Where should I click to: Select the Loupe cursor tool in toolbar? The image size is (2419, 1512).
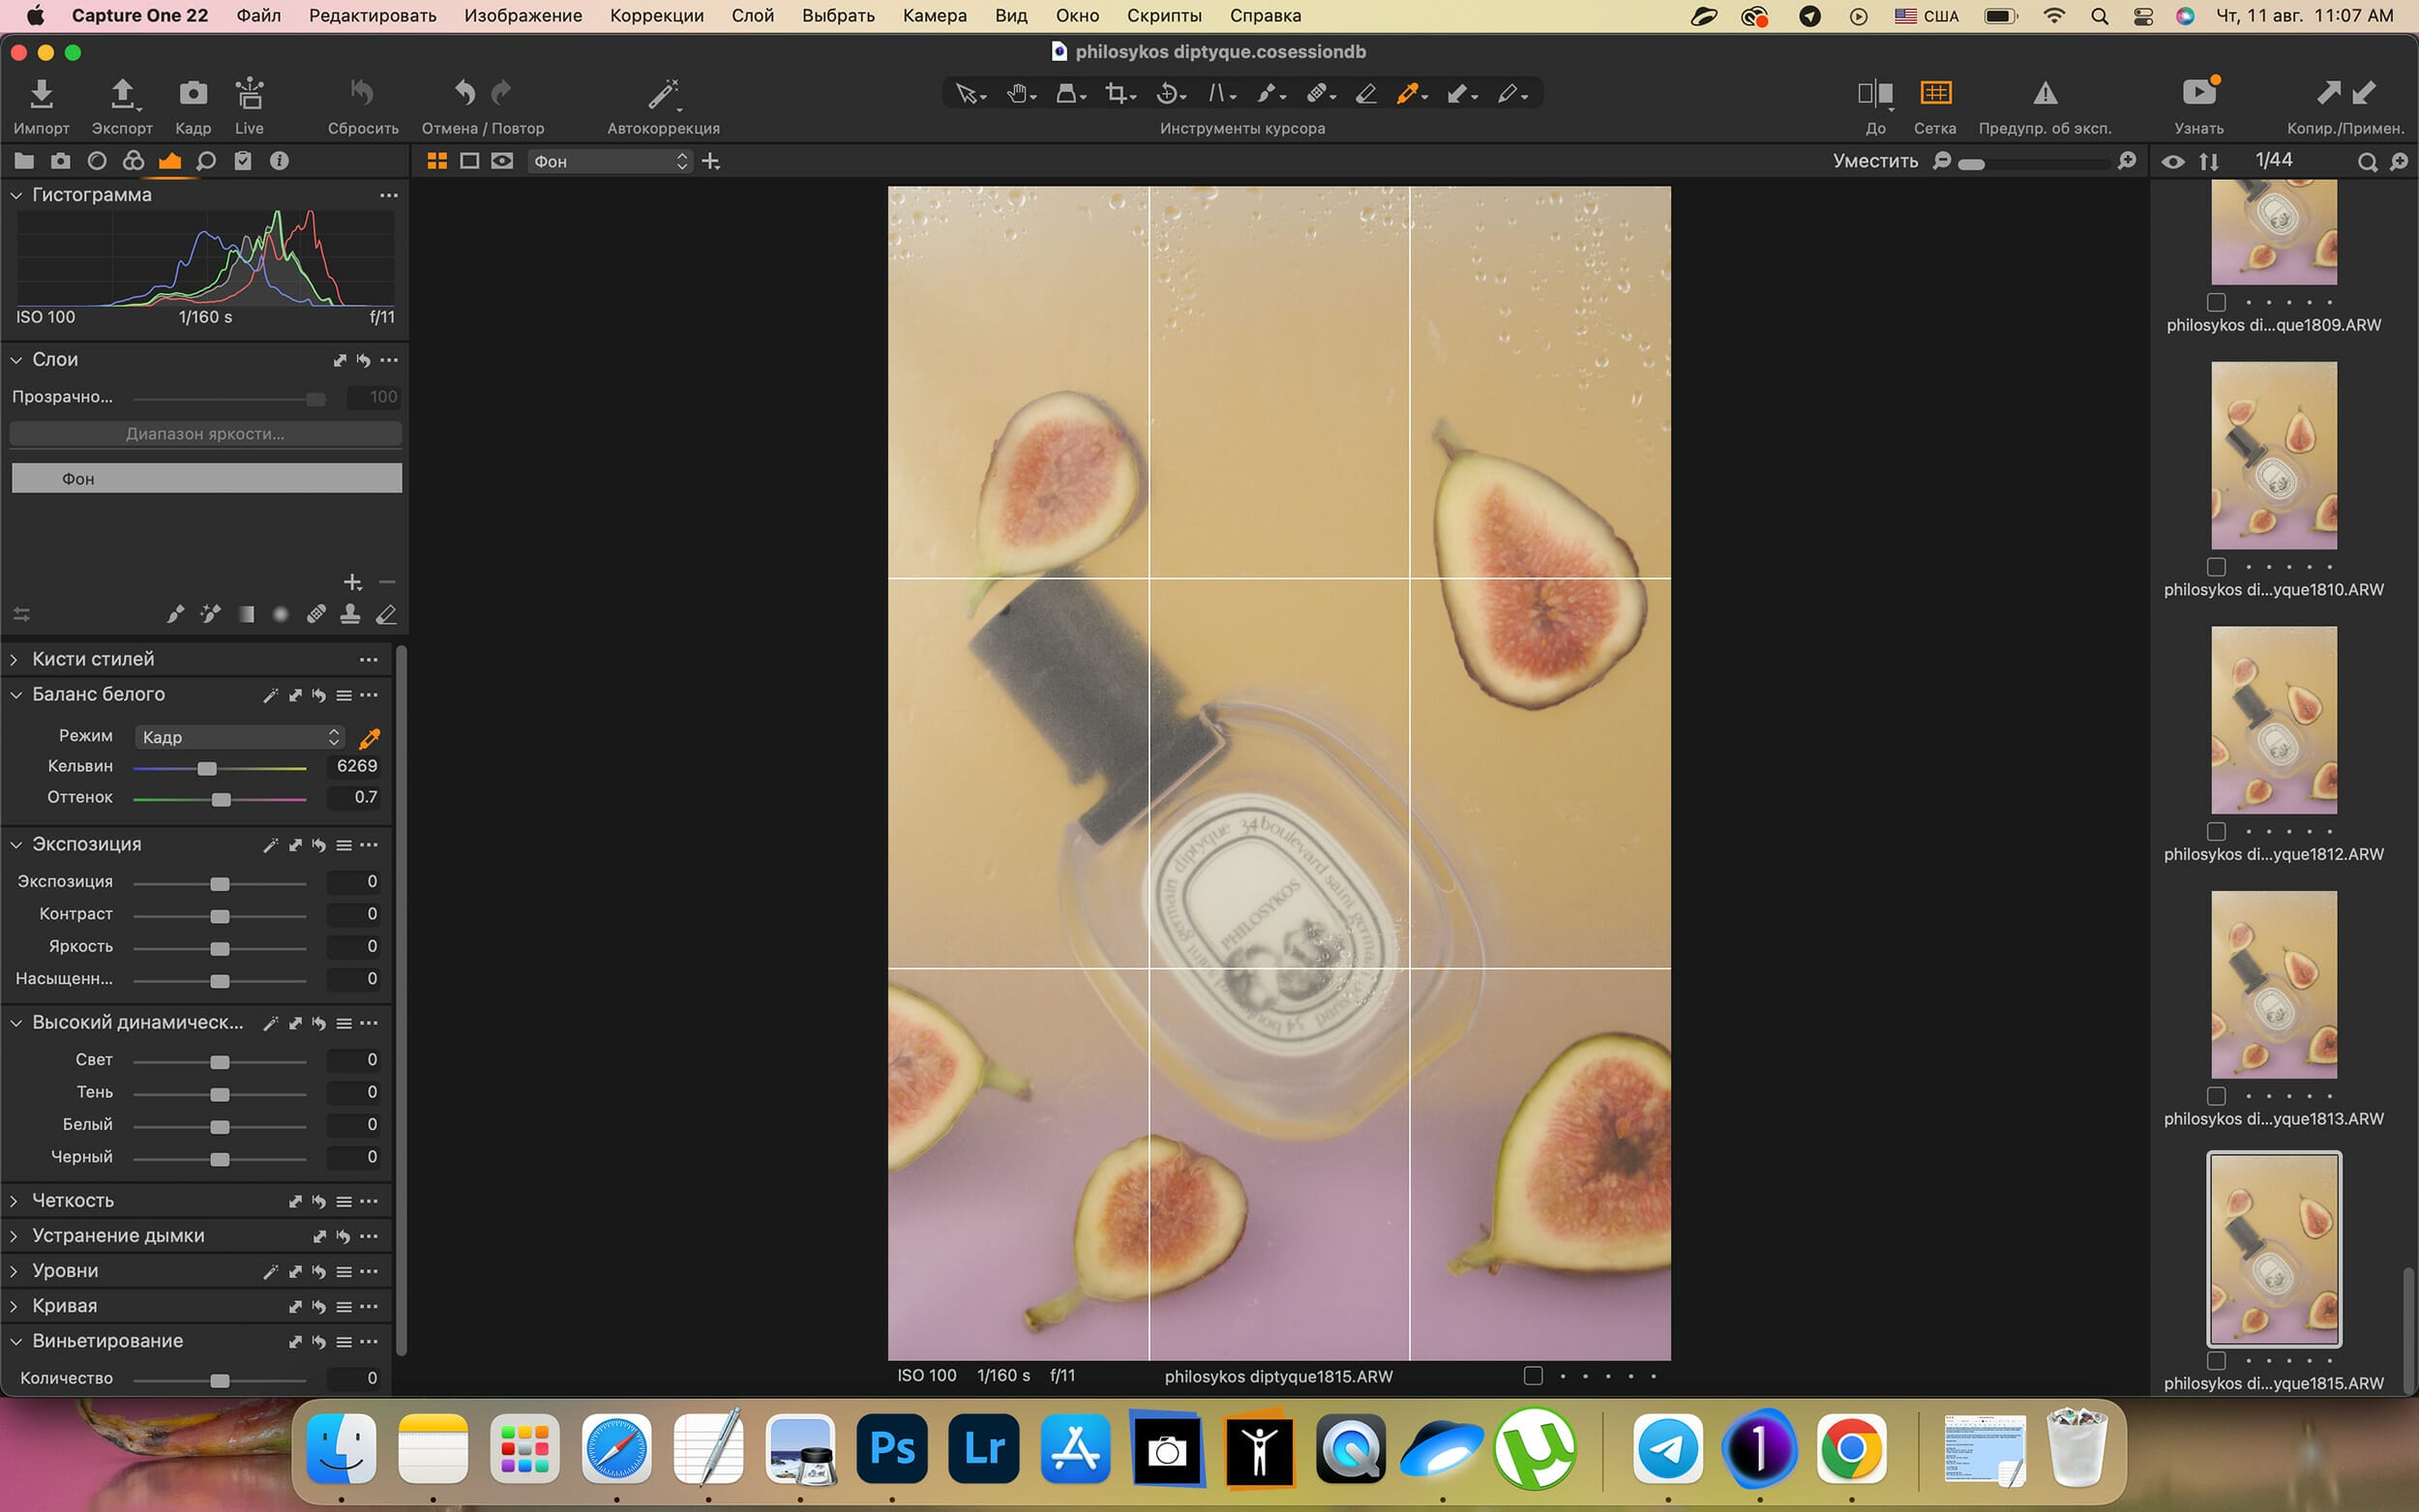click(x=1068, y=94)
